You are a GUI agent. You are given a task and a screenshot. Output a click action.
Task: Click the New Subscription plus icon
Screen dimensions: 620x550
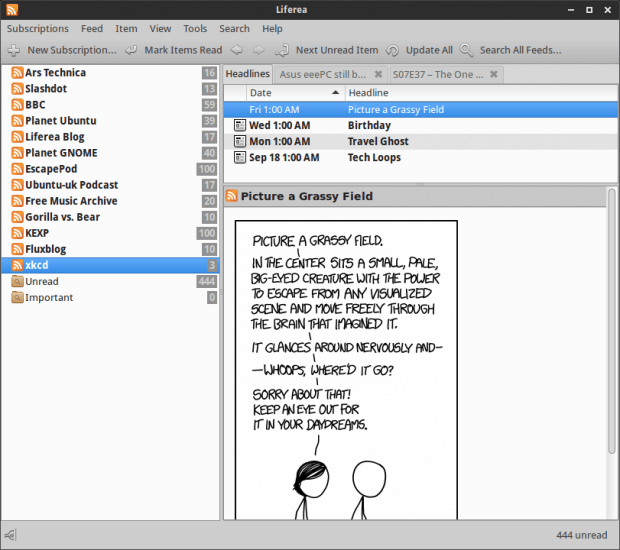coord(14,50)
